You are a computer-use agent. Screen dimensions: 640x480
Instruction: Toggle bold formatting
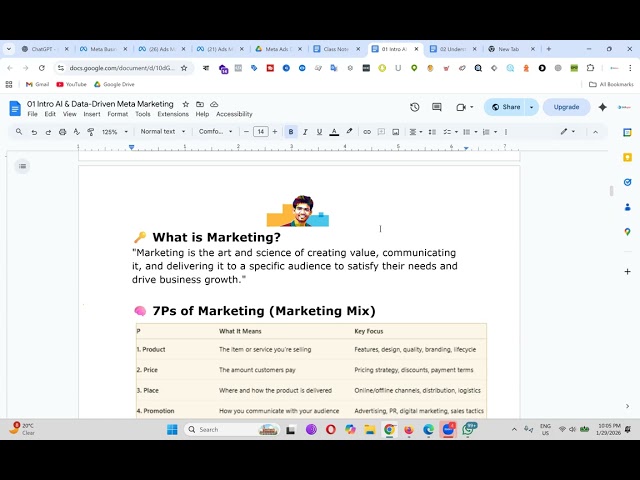click(291, 131)
